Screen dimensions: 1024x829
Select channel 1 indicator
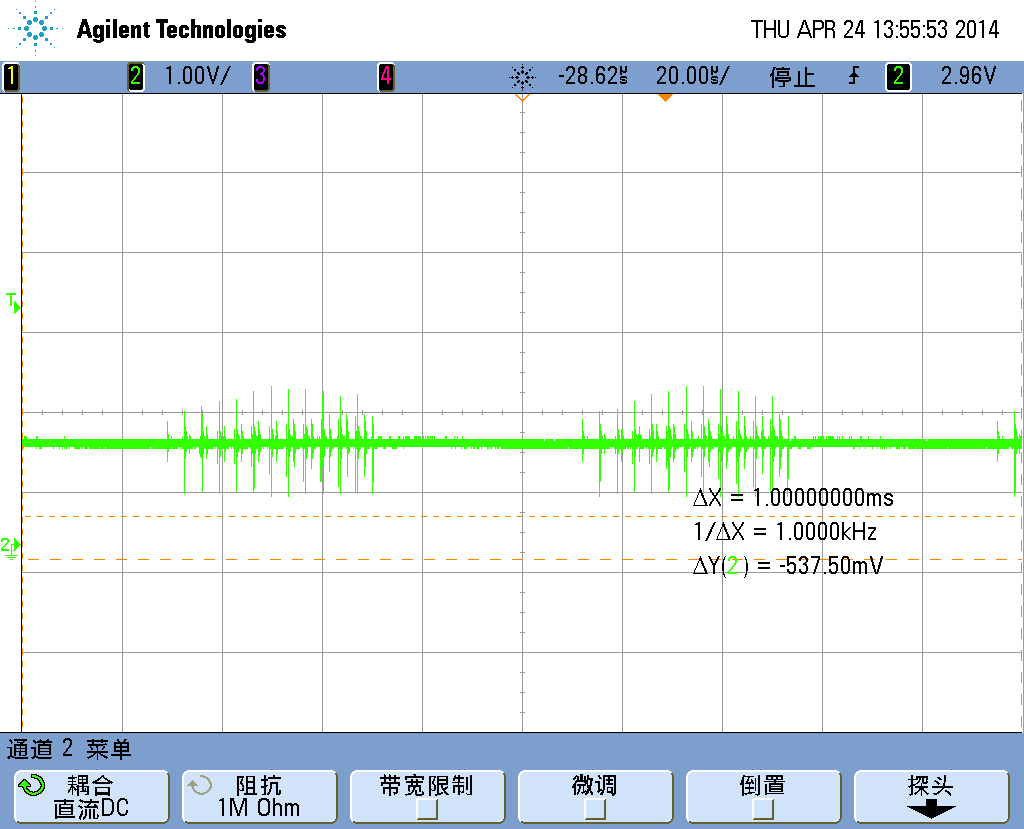pos(10,76)
